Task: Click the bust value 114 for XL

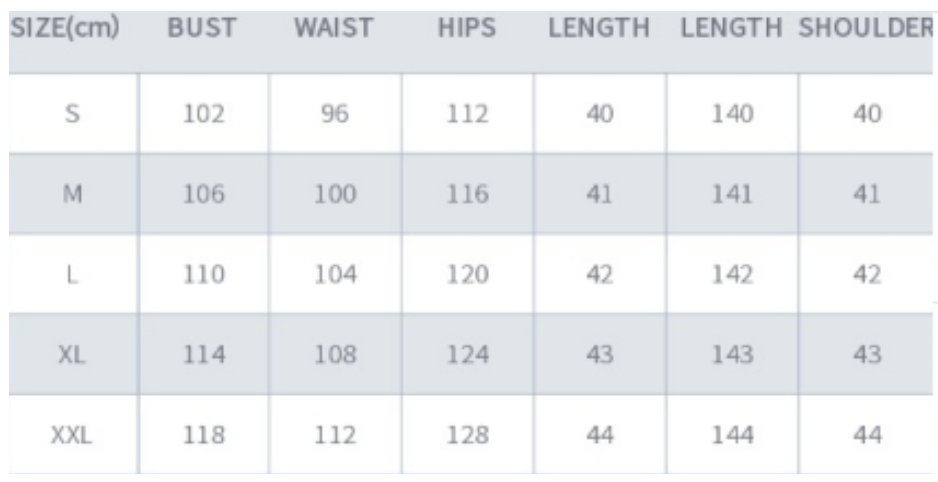Action: pos(204,355)
